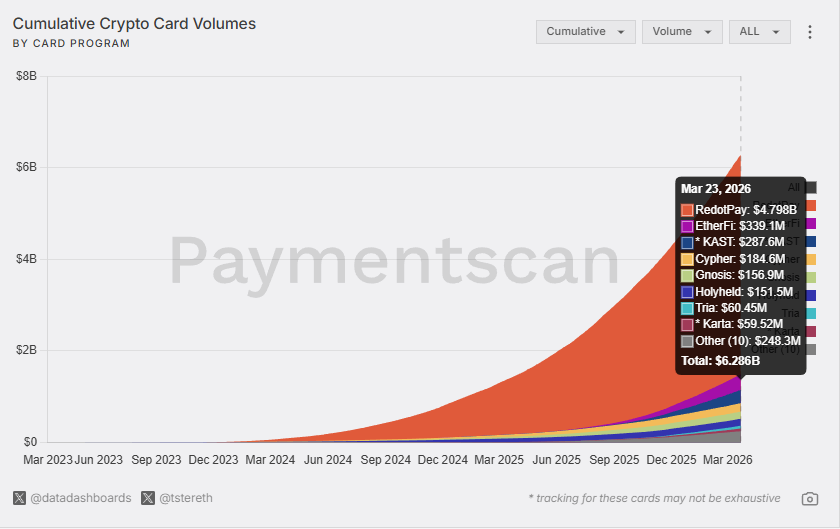Open the chart options kebab menu

[809, 32]
